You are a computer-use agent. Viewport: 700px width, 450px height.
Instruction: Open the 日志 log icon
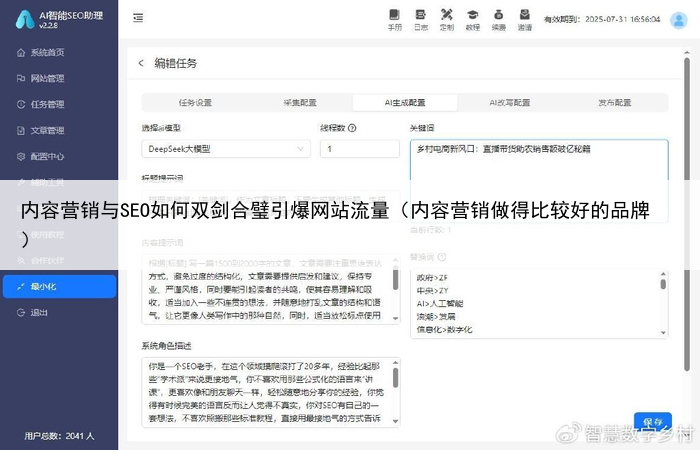coord(420,18)
